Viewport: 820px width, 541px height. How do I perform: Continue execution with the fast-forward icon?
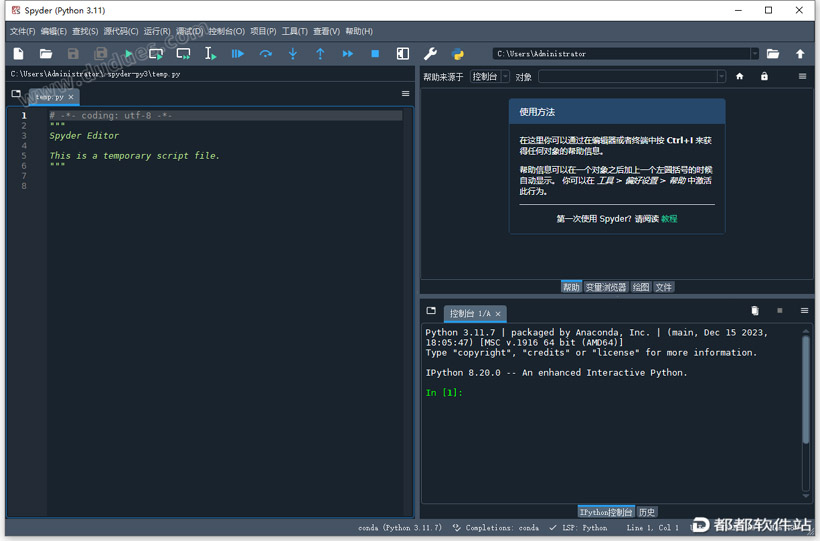[x=347, y=53]
